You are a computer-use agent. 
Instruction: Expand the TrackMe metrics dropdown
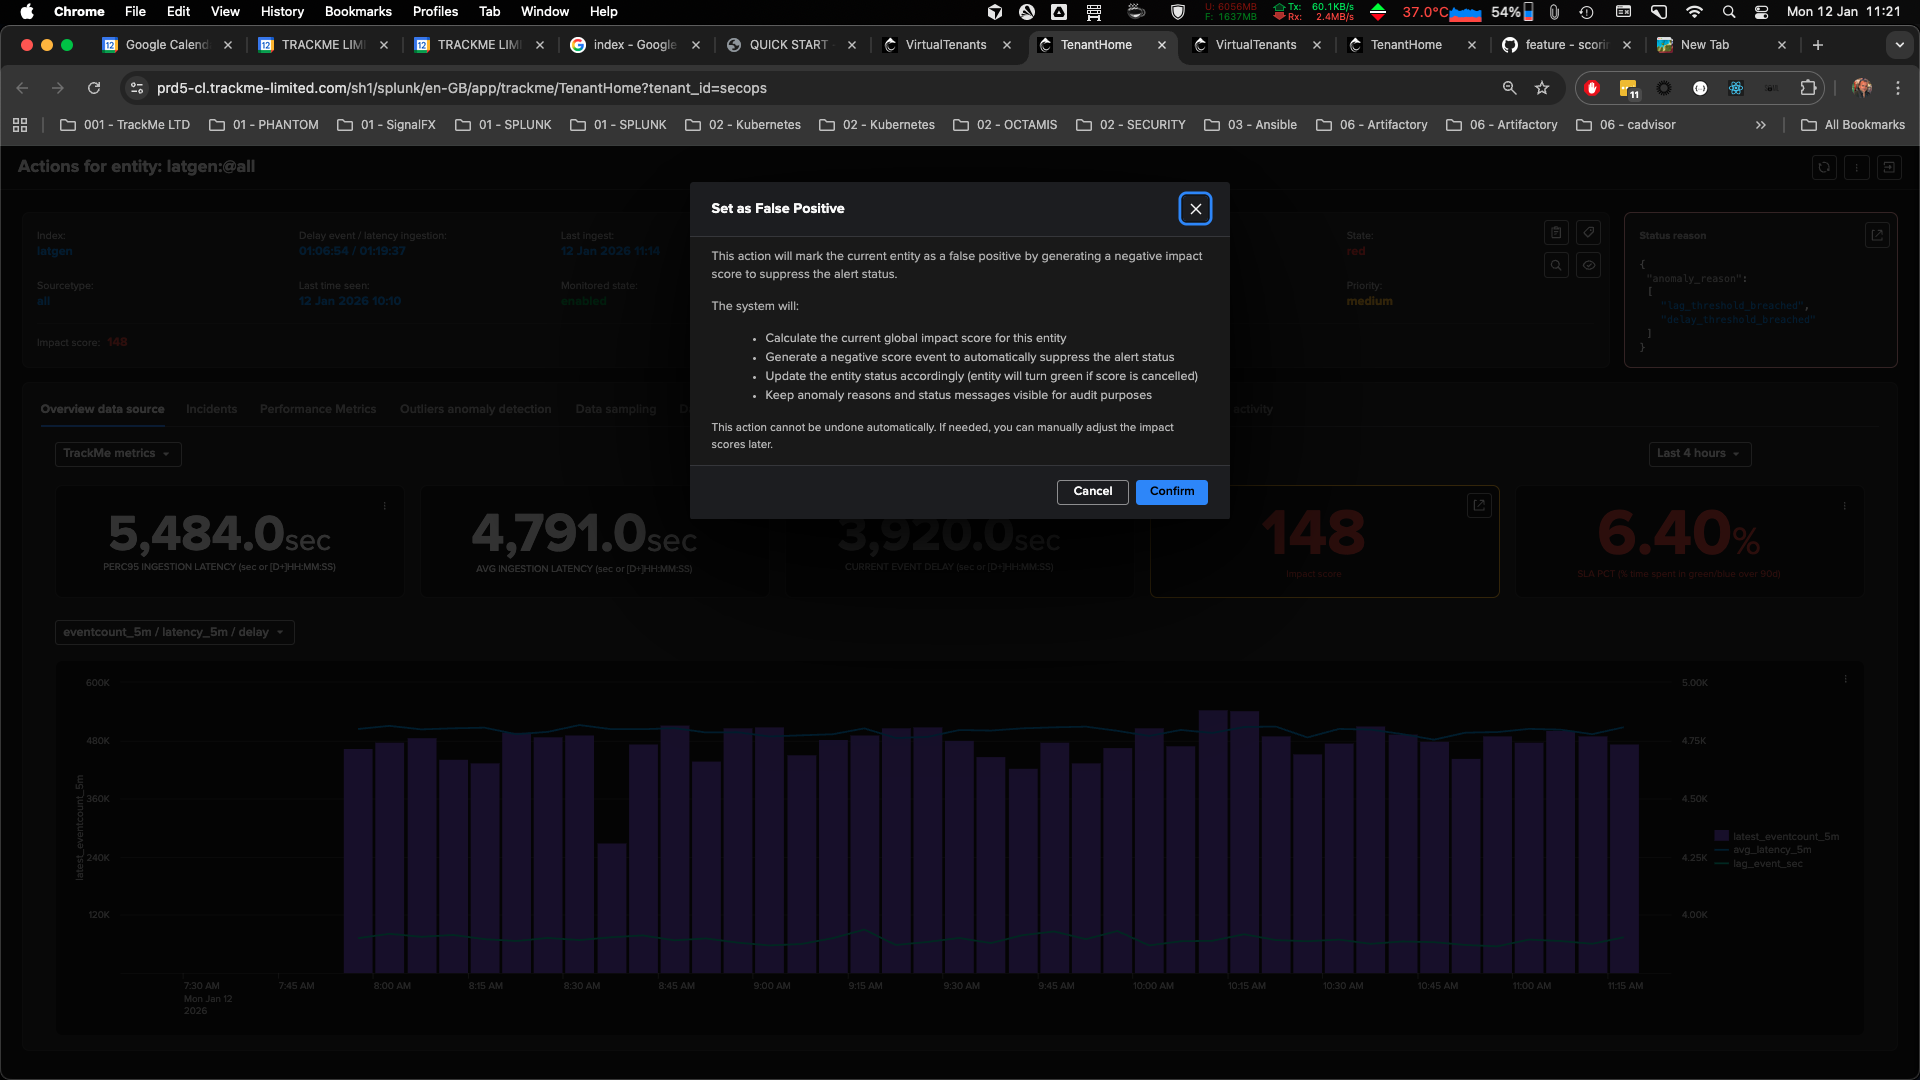point(117,453)
